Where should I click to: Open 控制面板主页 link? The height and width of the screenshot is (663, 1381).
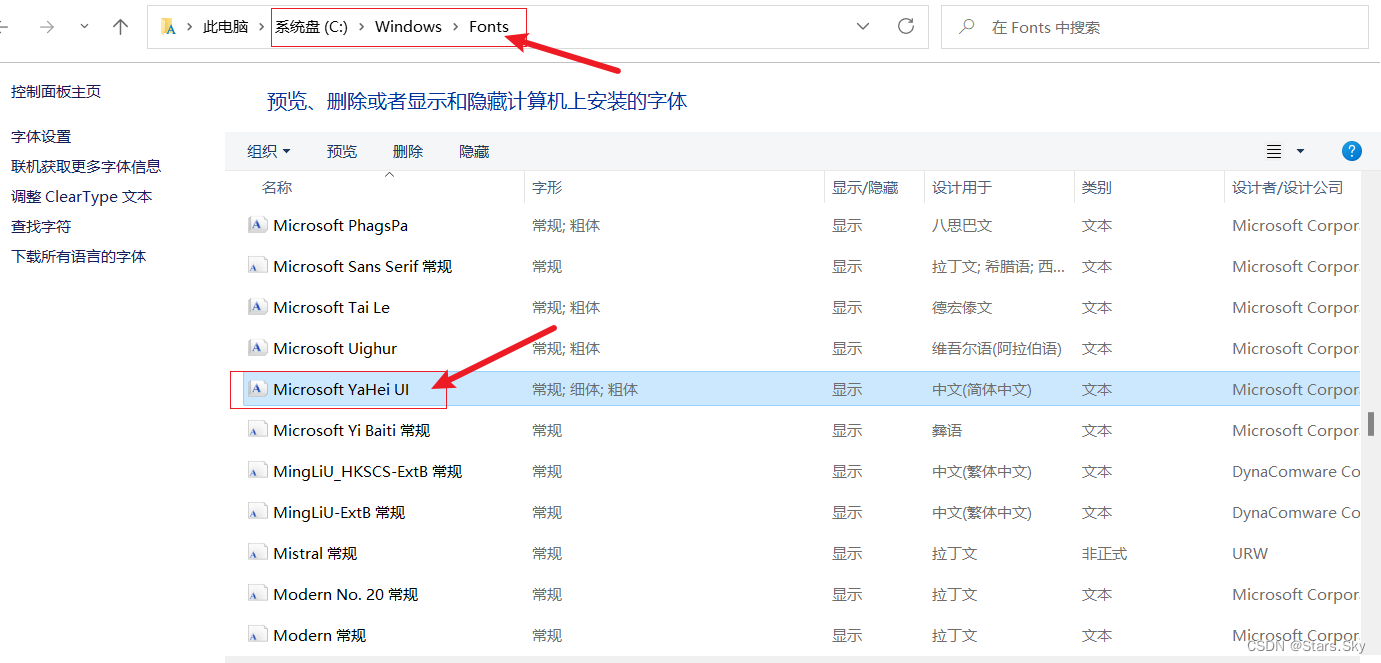(x=56, y=91)
